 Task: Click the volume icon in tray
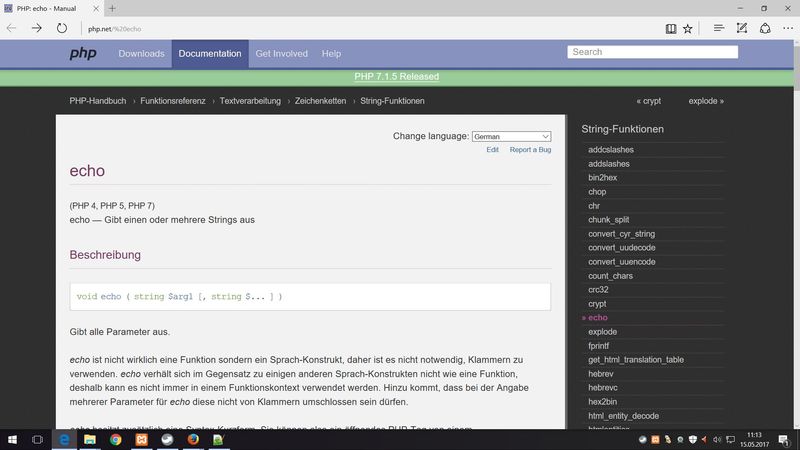click(717, 439)
